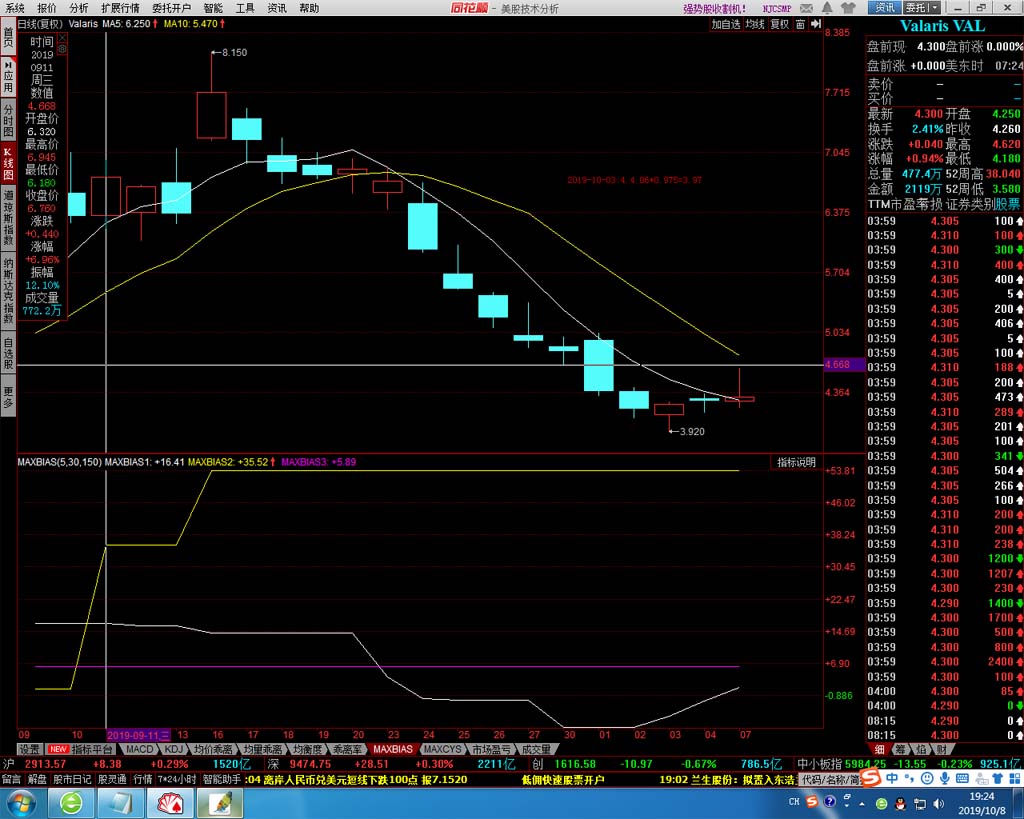Image resolution: width=1024 pixels, height=819 pixels.
Task: Open the 工具 menu
Action: point(246,8)
